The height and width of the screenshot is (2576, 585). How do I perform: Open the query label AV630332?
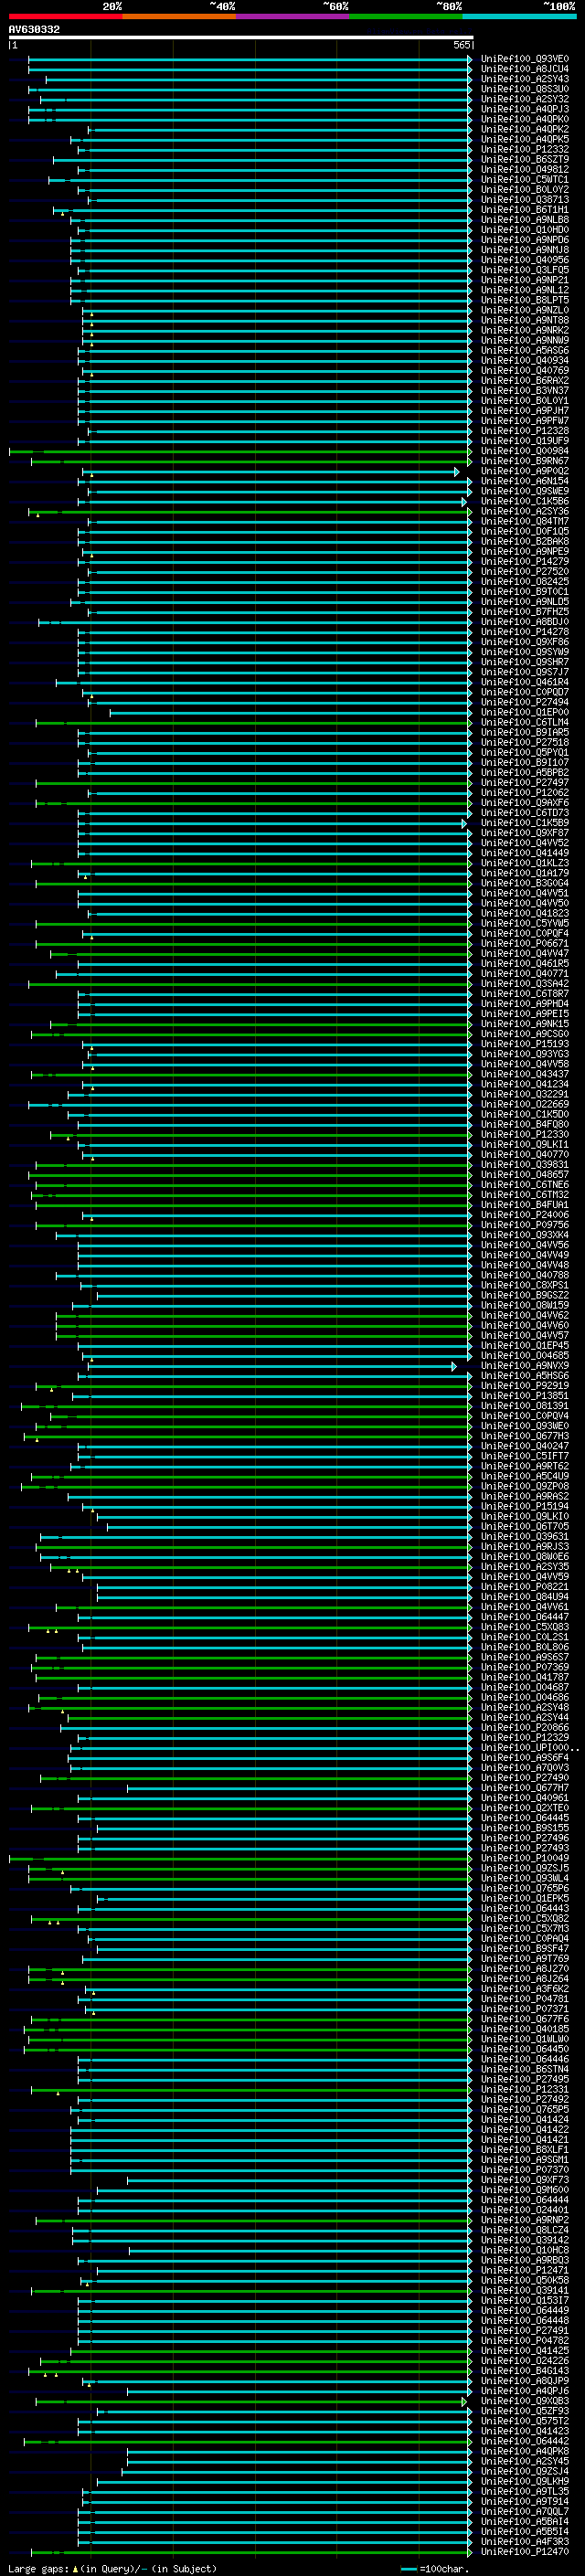coord(34,29)
